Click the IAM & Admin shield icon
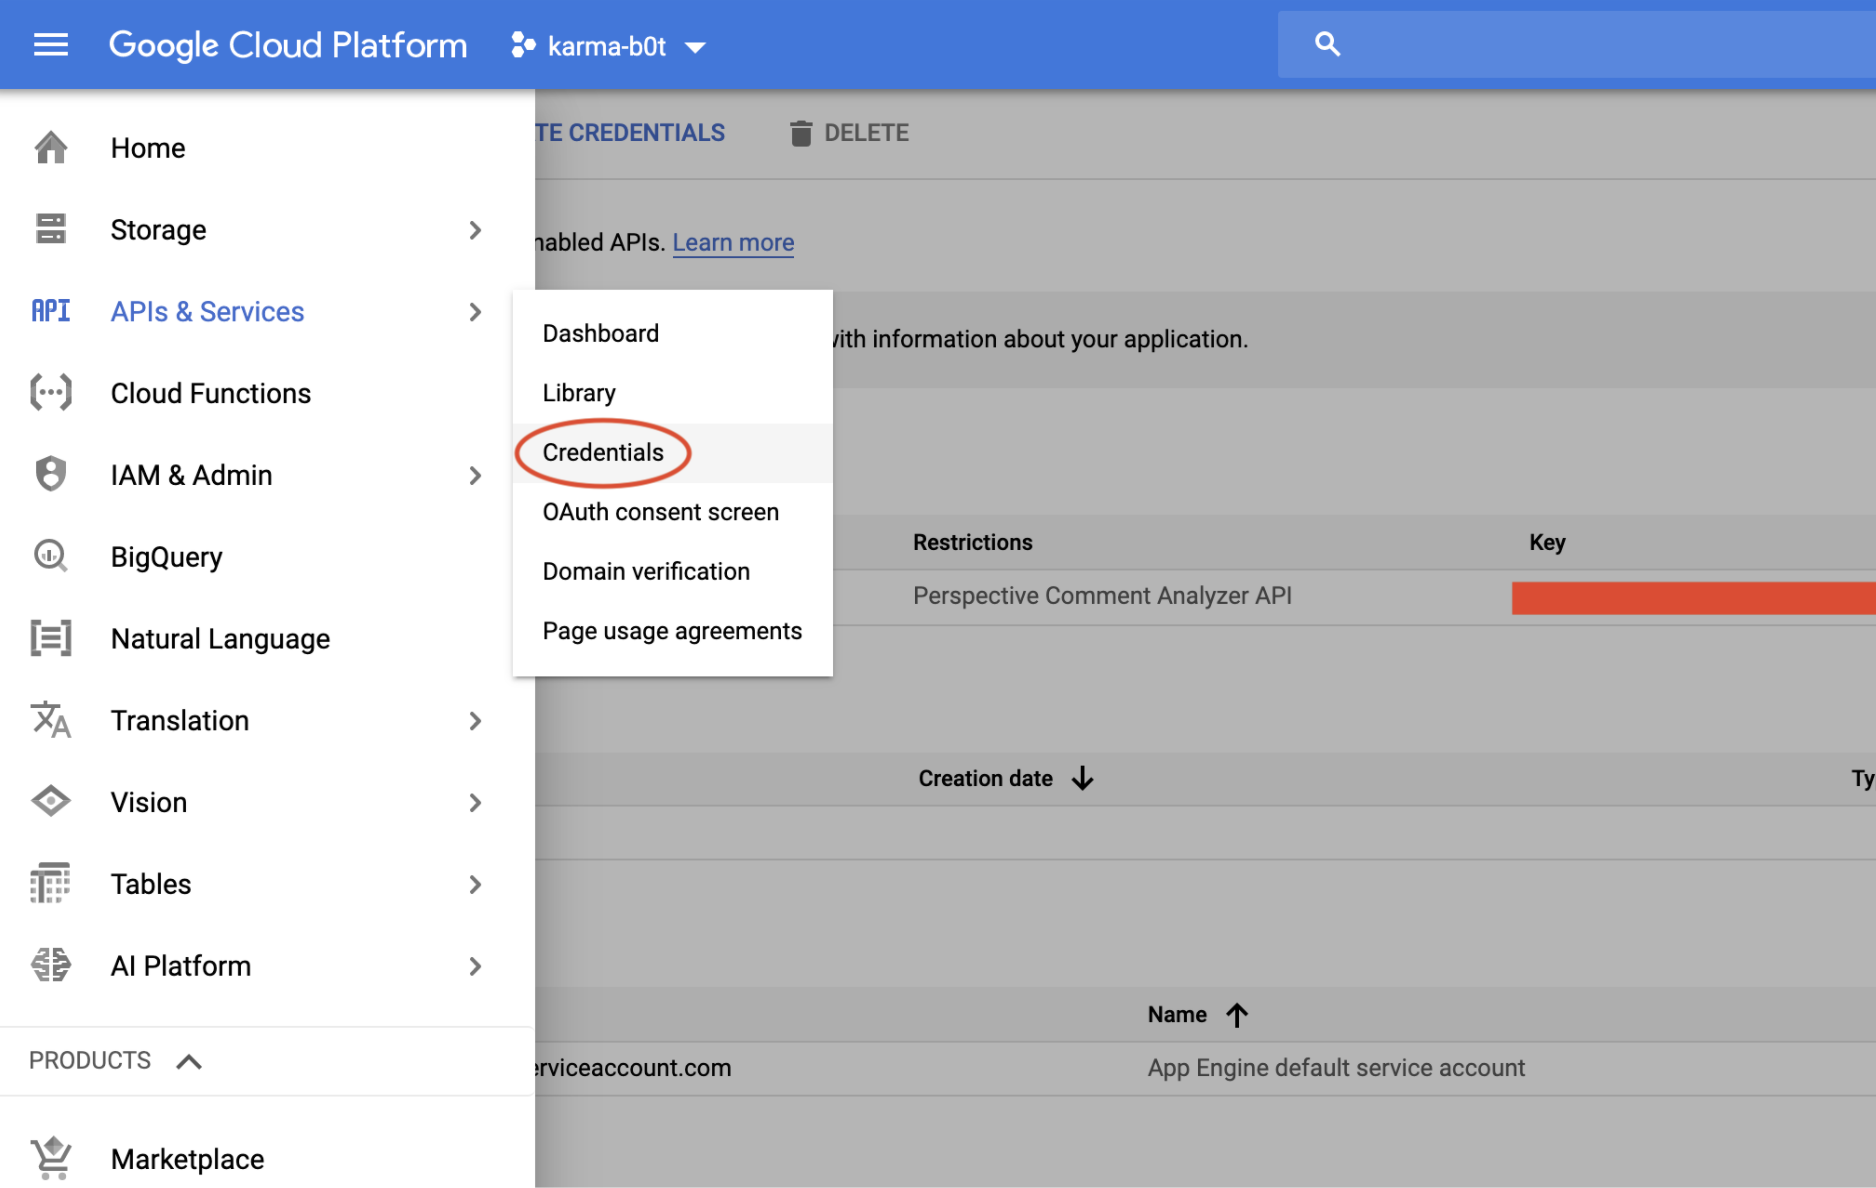This screenshot has width=1876, height=1188. (50, 474)
